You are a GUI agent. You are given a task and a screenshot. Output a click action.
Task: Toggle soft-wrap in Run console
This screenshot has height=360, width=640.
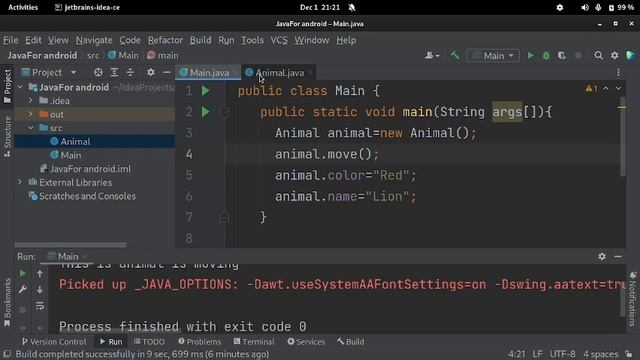pyautogui.click(x=40, y=306)
